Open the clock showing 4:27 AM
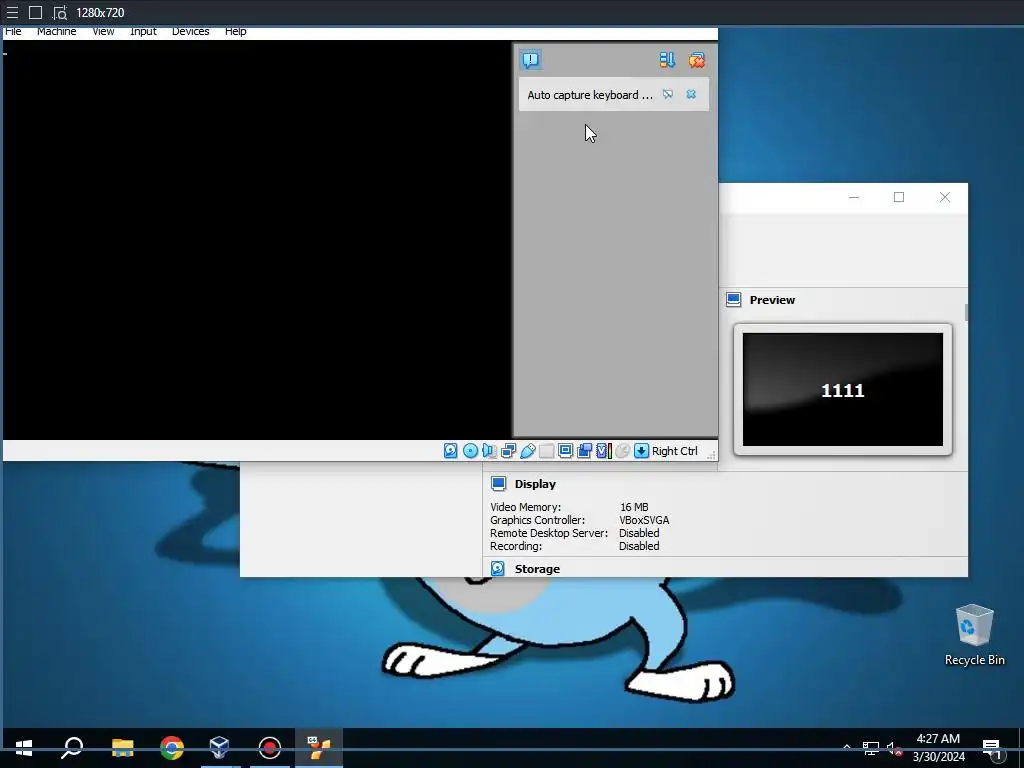 (x=938, y=748)
